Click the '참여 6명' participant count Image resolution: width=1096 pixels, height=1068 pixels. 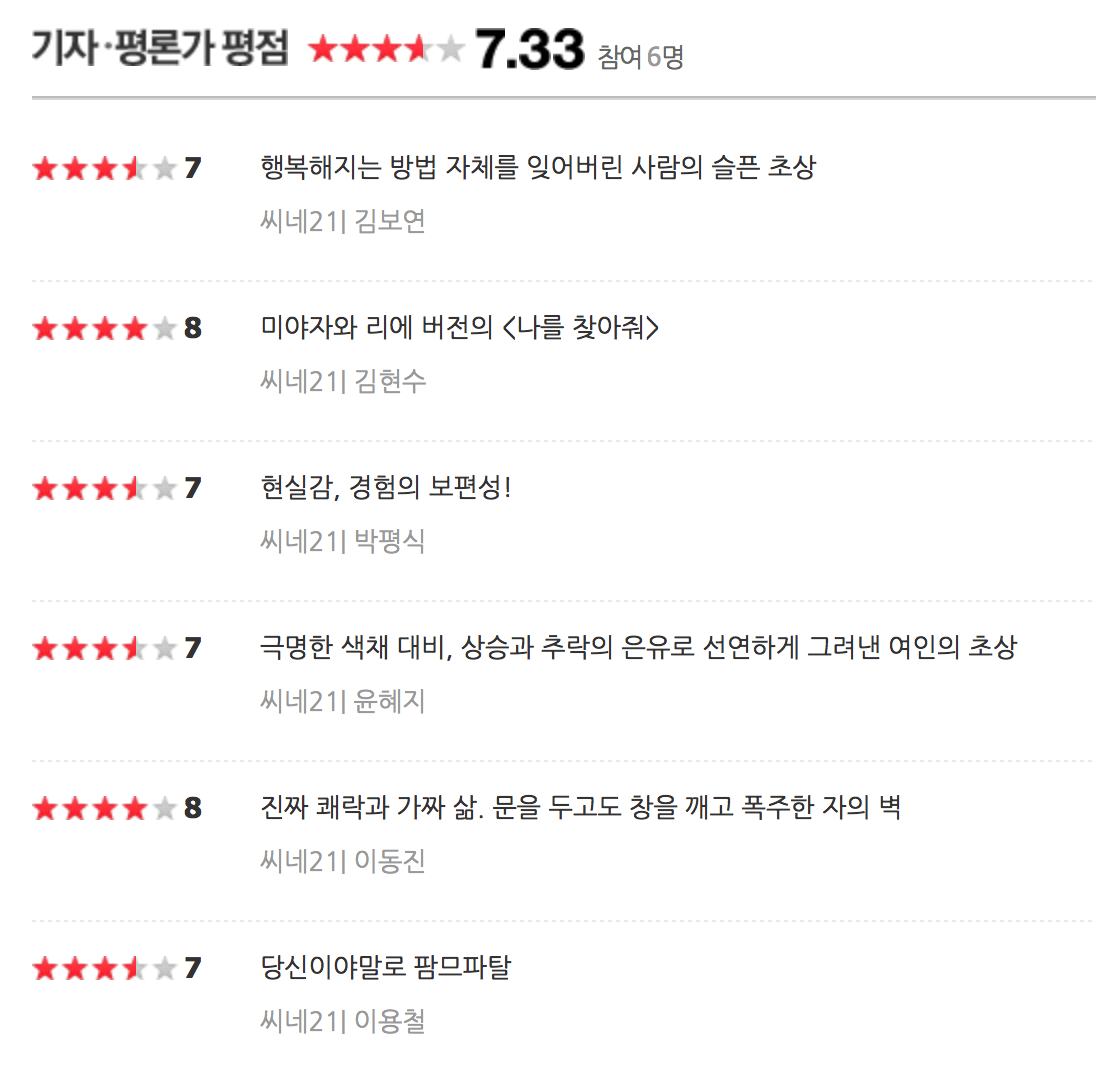click(640, 57)
